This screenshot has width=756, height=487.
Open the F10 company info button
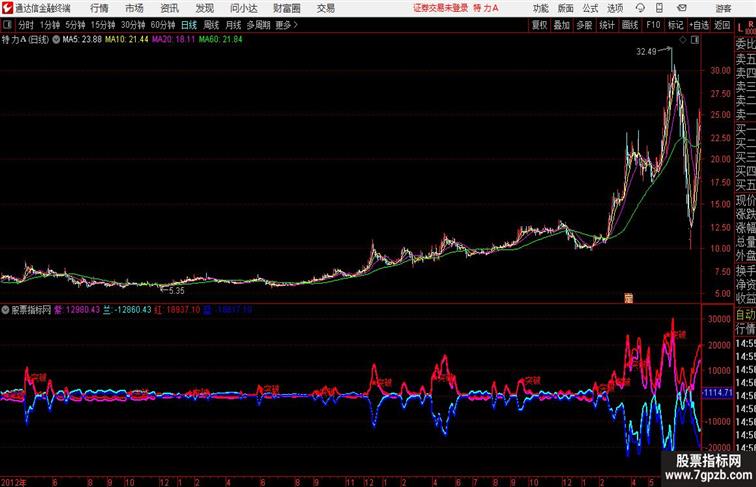pyautogui.click(x=653, y=25)
